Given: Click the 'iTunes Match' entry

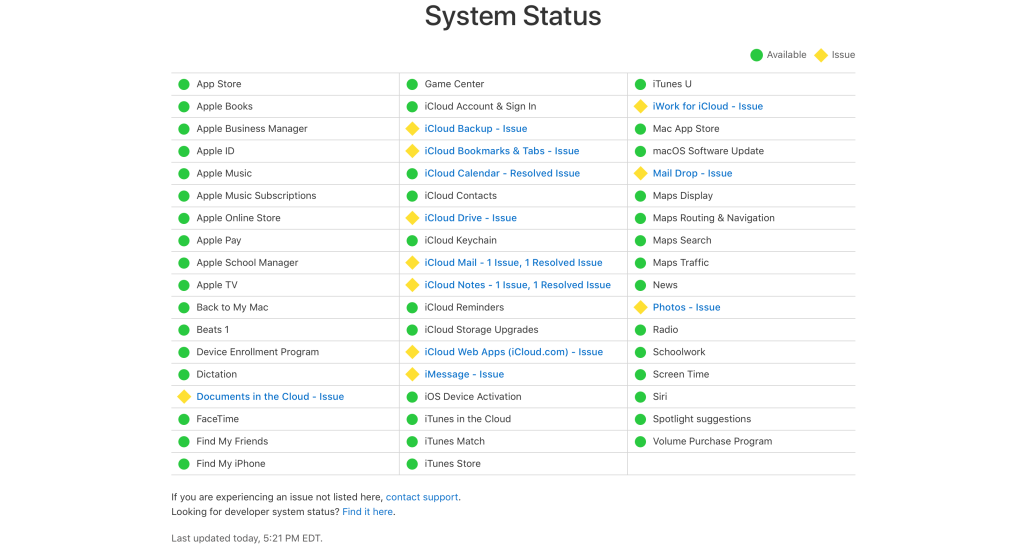Looking at the screenshot, I should click(455, 442).
